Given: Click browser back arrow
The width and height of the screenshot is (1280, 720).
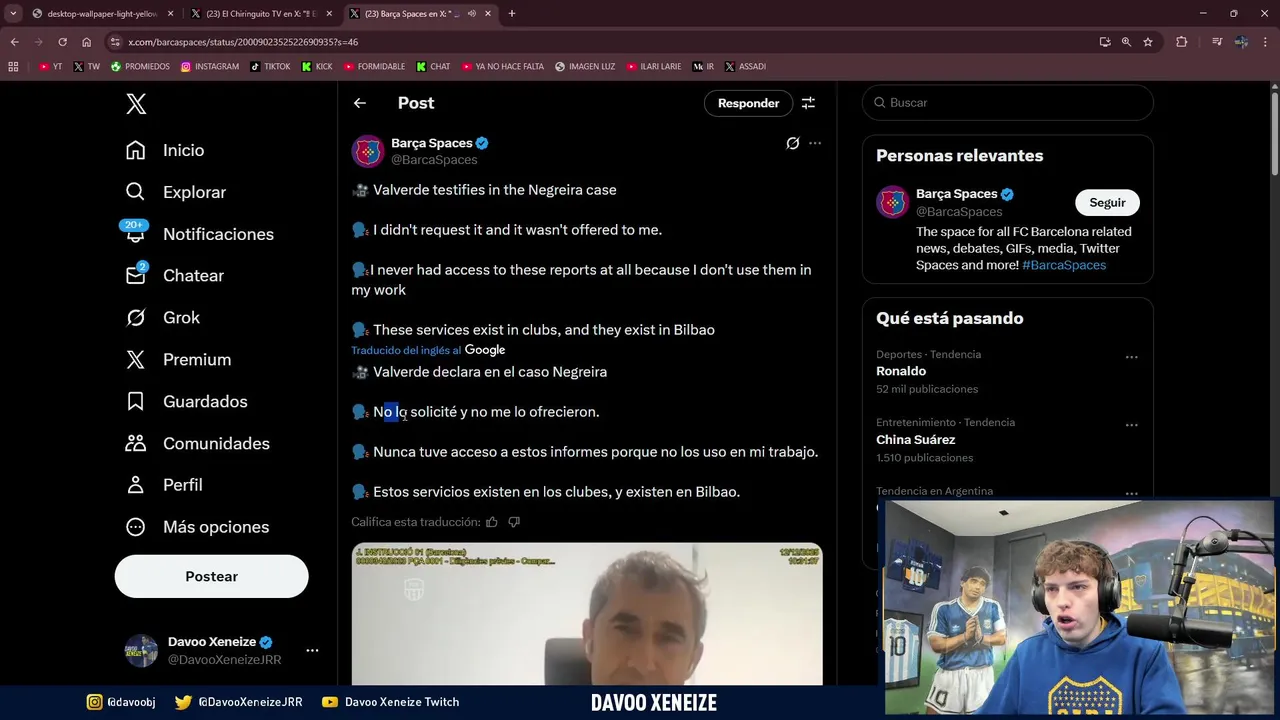Looking at the screenshot, I should tap(14, 42).
